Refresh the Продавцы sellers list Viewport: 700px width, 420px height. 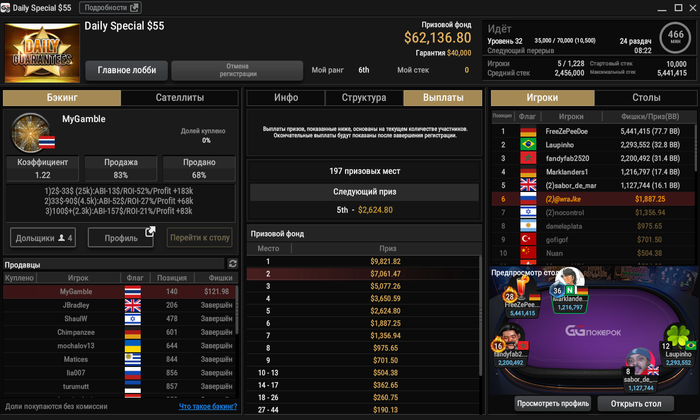233,264
